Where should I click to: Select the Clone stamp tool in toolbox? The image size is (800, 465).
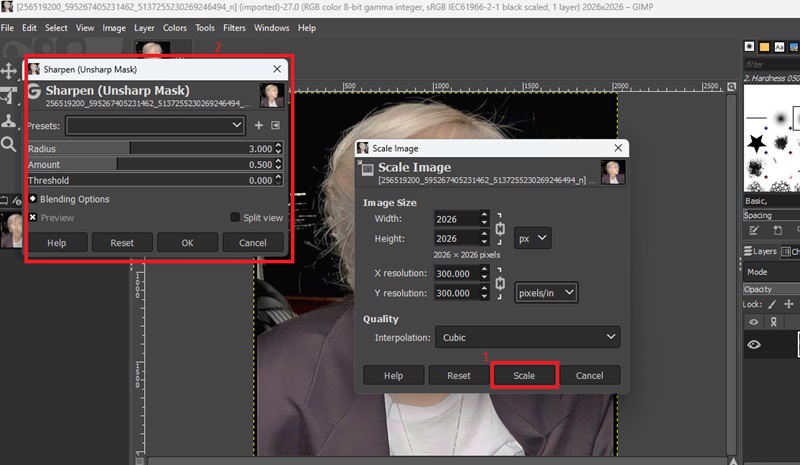pyautogui.click(x=8, y=121)
